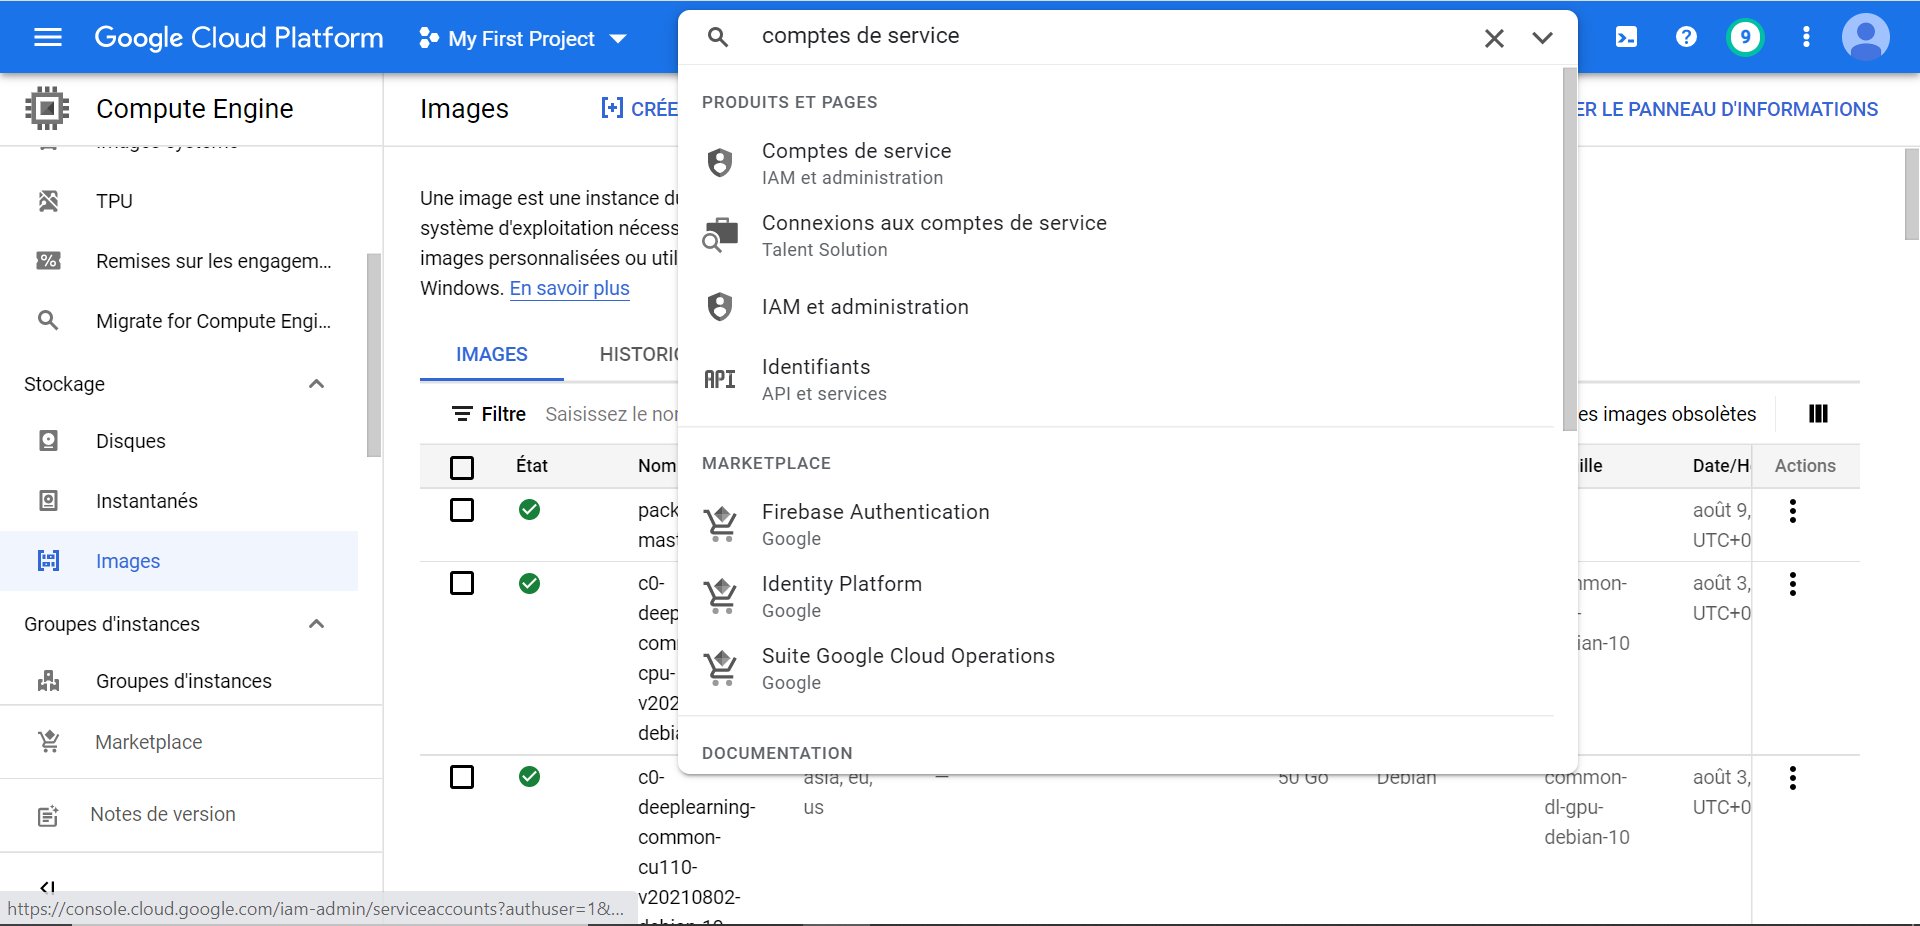1920x926 pixels.
Task: Open My First Project selector dropdown
Action: pyautogui.click(x=523, y=38)
